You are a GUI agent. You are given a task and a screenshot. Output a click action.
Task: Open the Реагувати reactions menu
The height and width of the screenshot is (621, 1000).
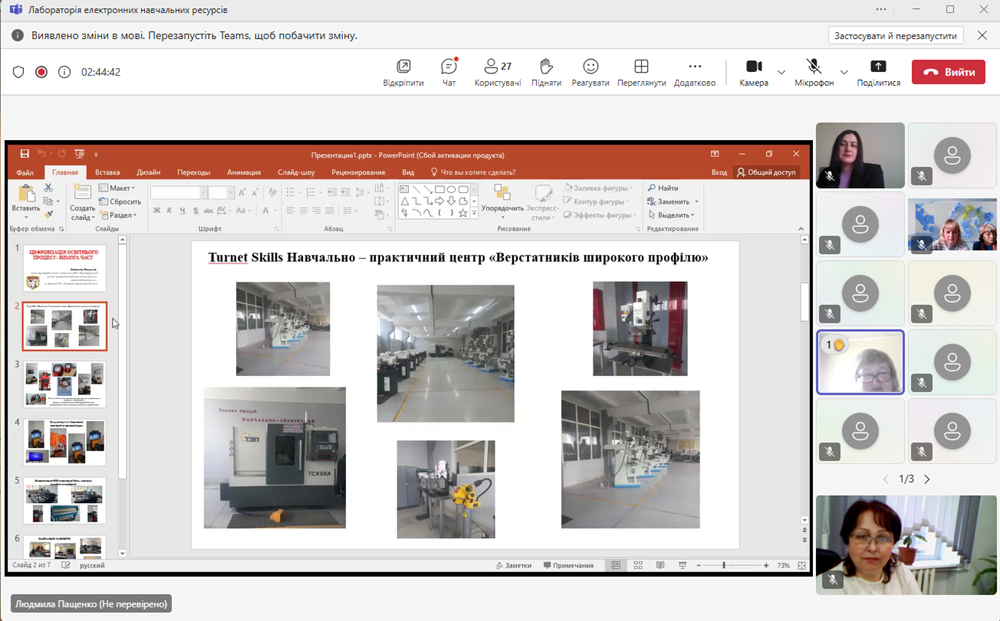click(x=590, y=67)
